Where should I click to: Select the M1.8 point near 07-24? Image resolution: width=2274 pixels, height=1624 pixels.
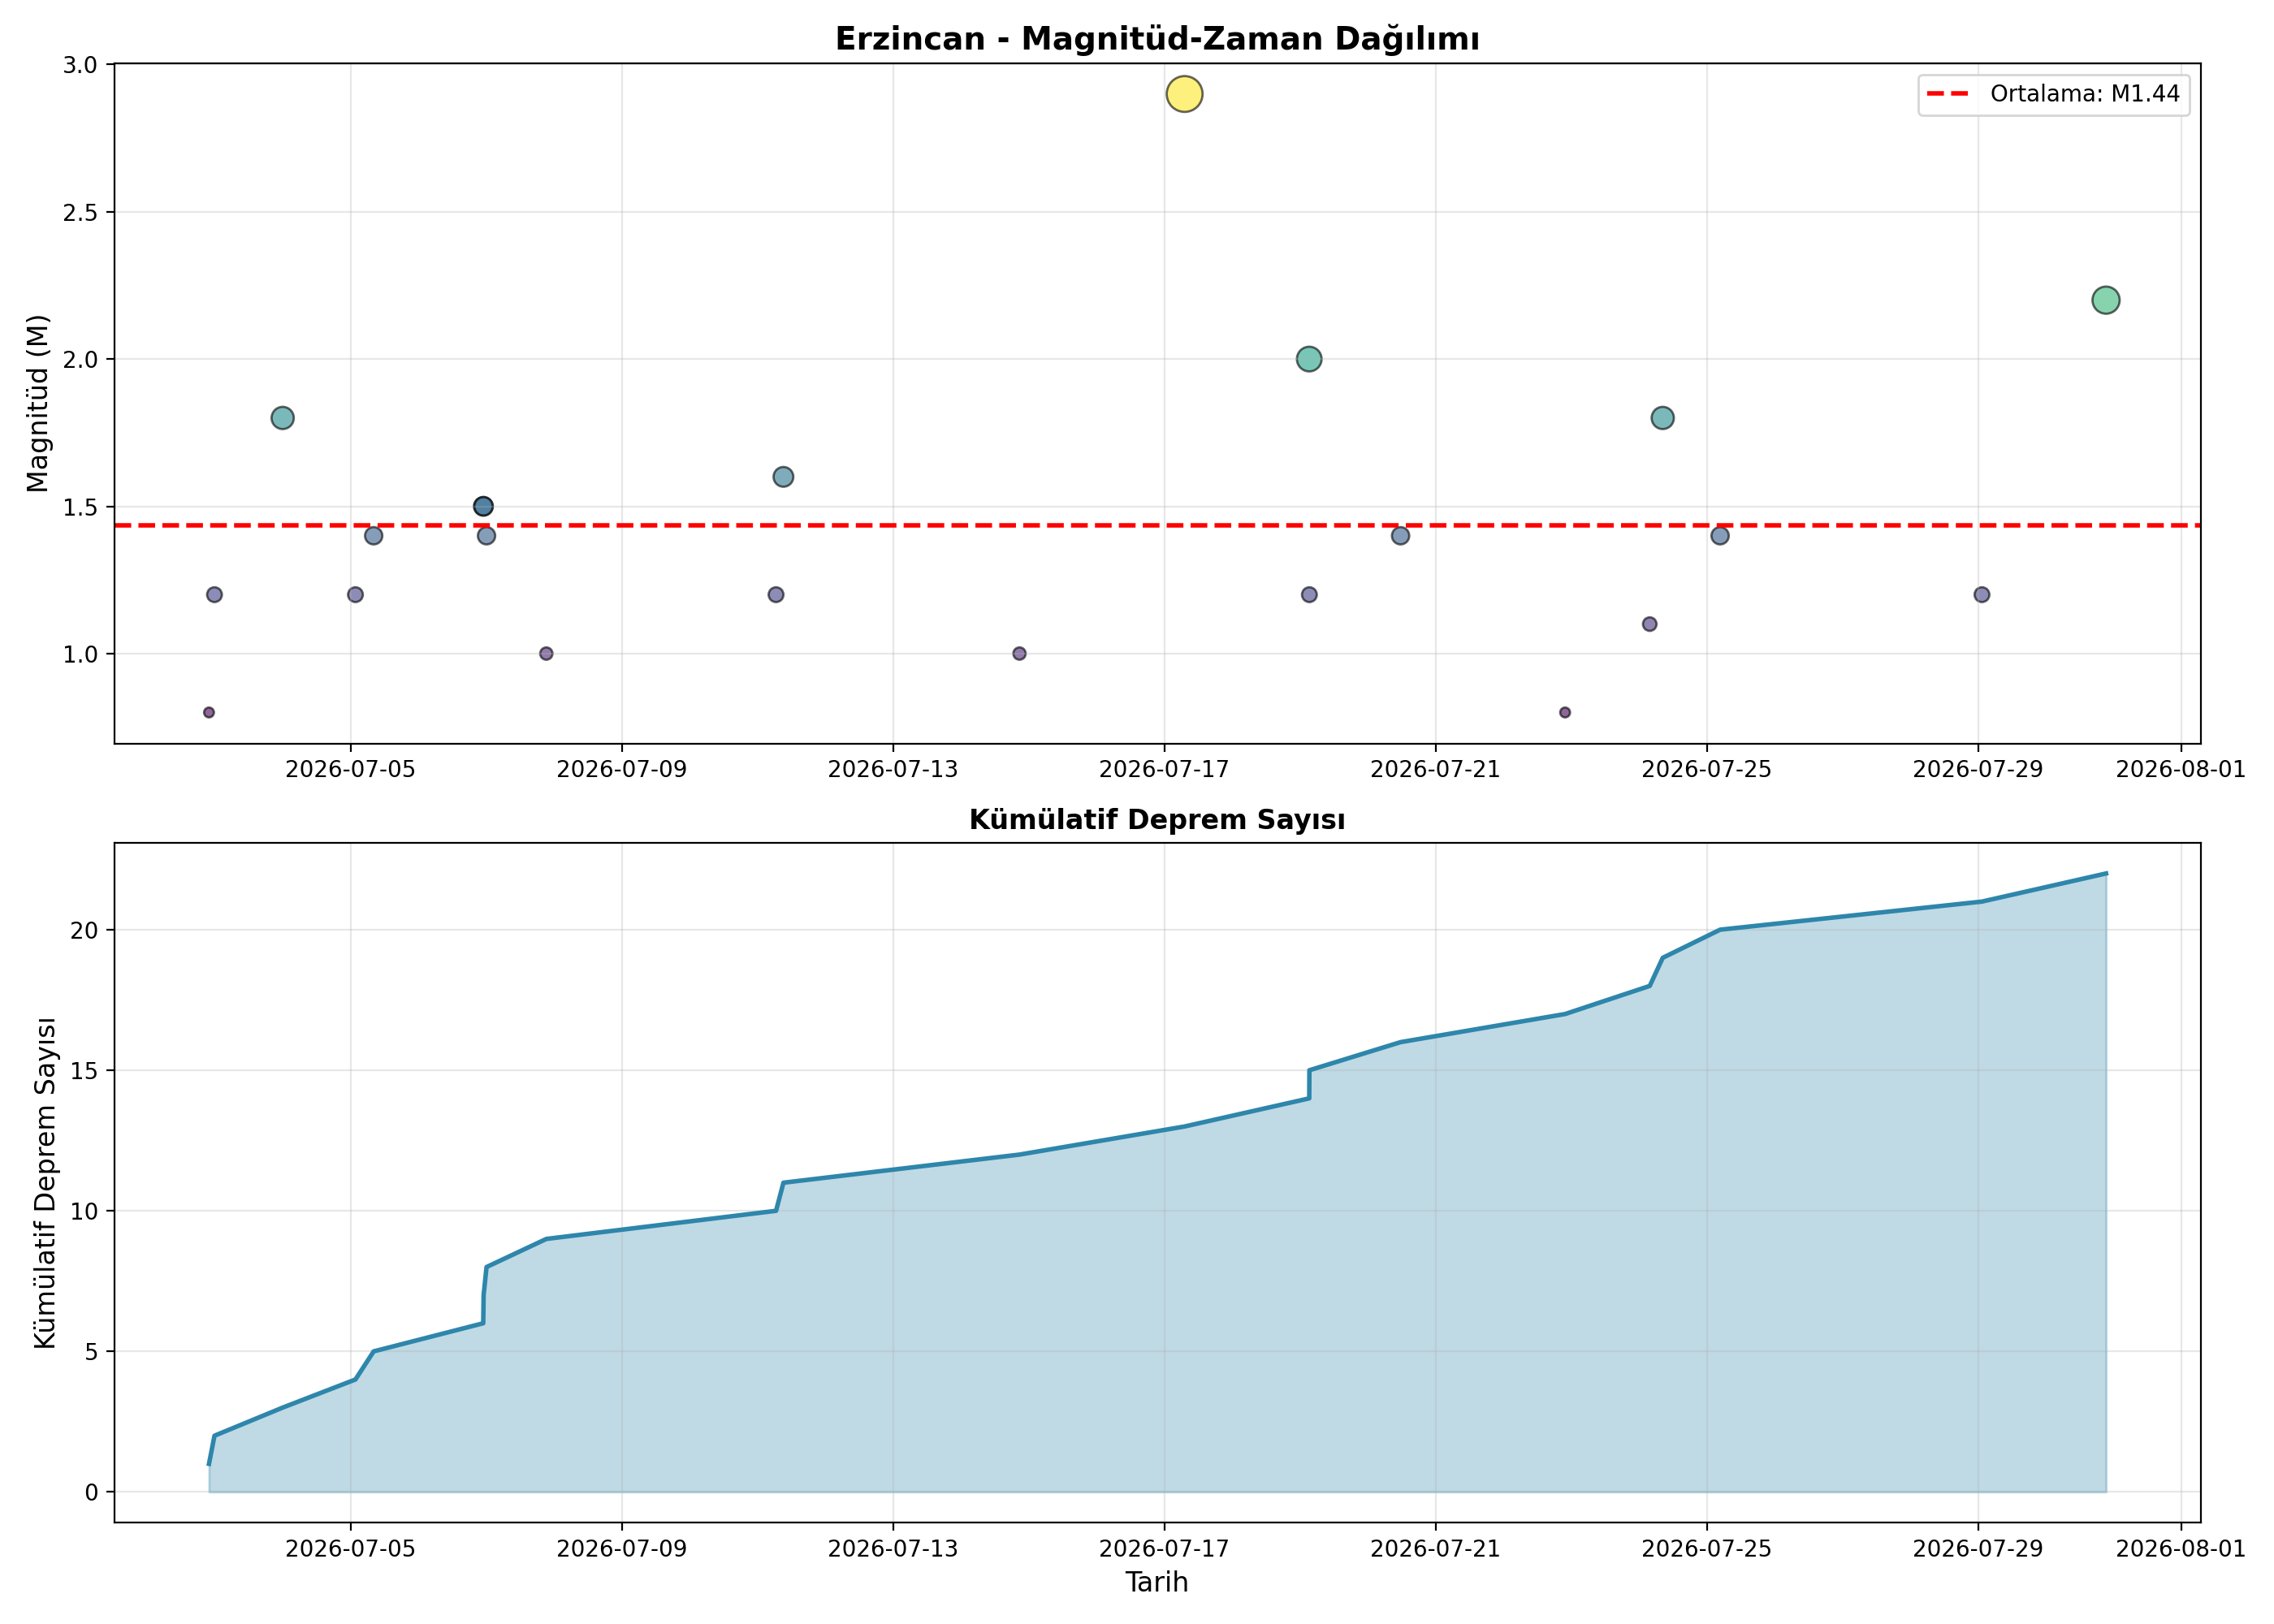(x=1662, y=418)
